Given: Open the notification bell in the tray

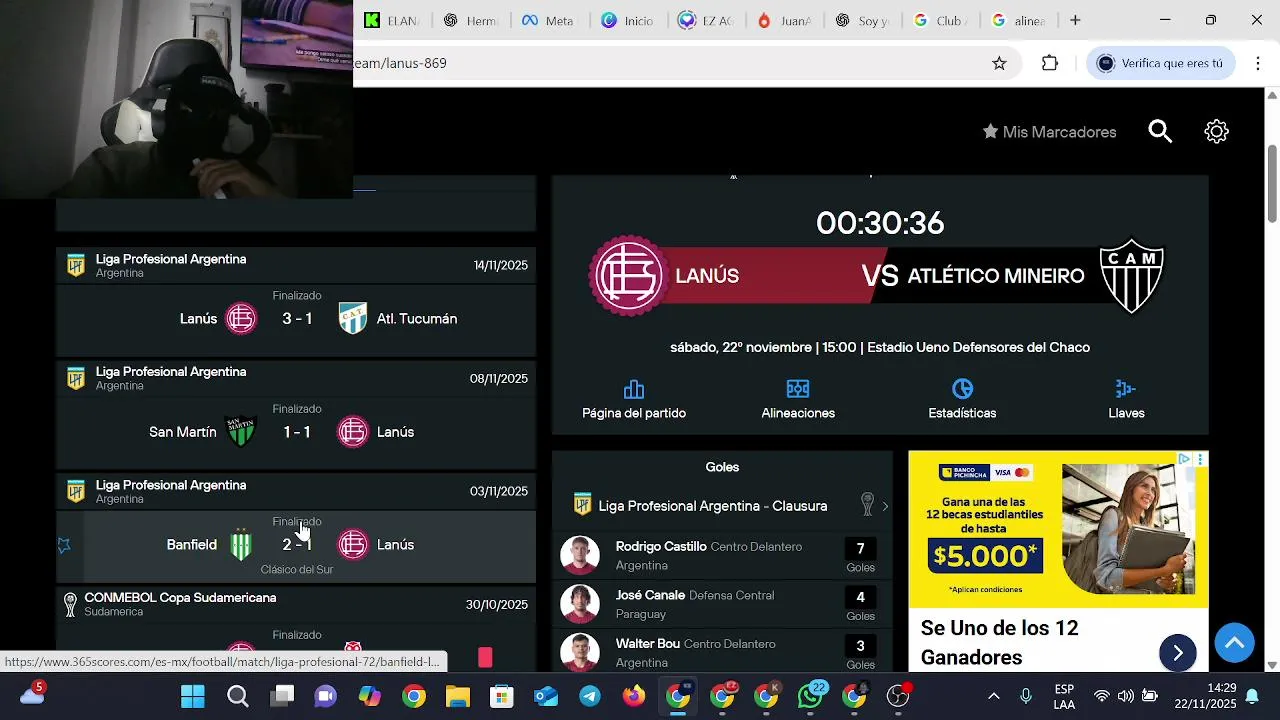Looking at the screenshot, I should coord(1252,696).
